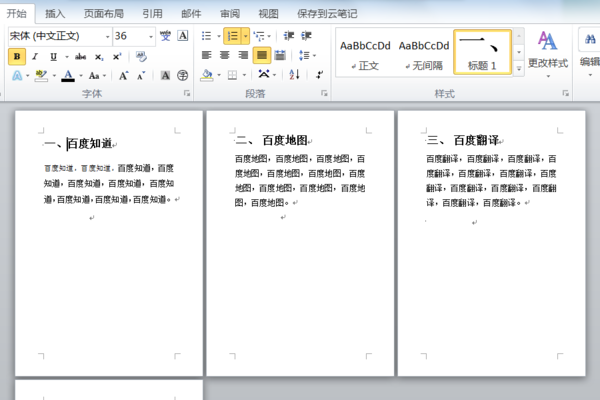Switch to the 插入 tab
The width and height of the screenshot is (600, 400).
pos(55,13)
